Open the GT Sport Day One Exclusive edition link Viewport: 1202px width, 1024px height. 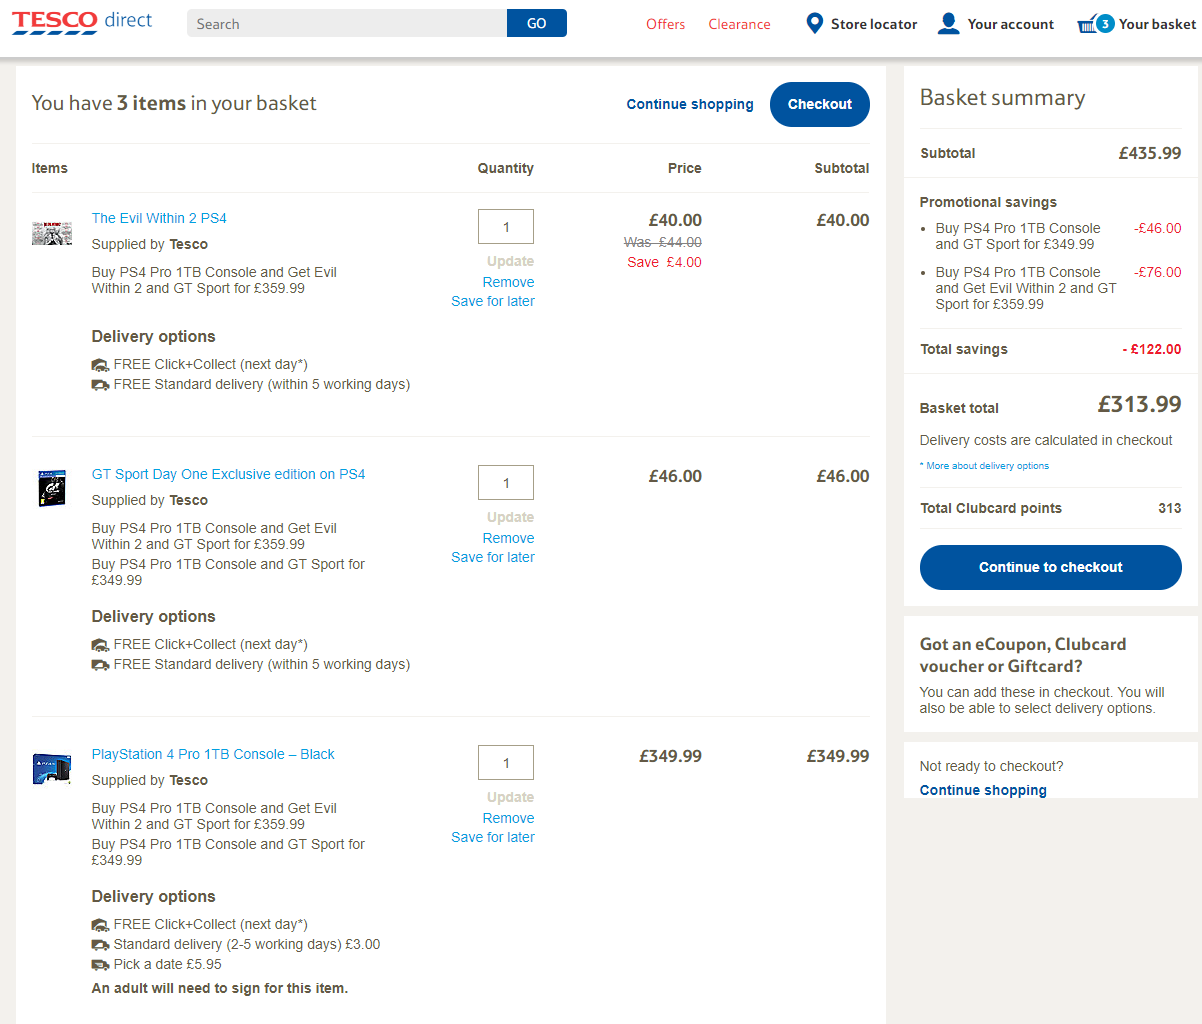click(229, 474)
